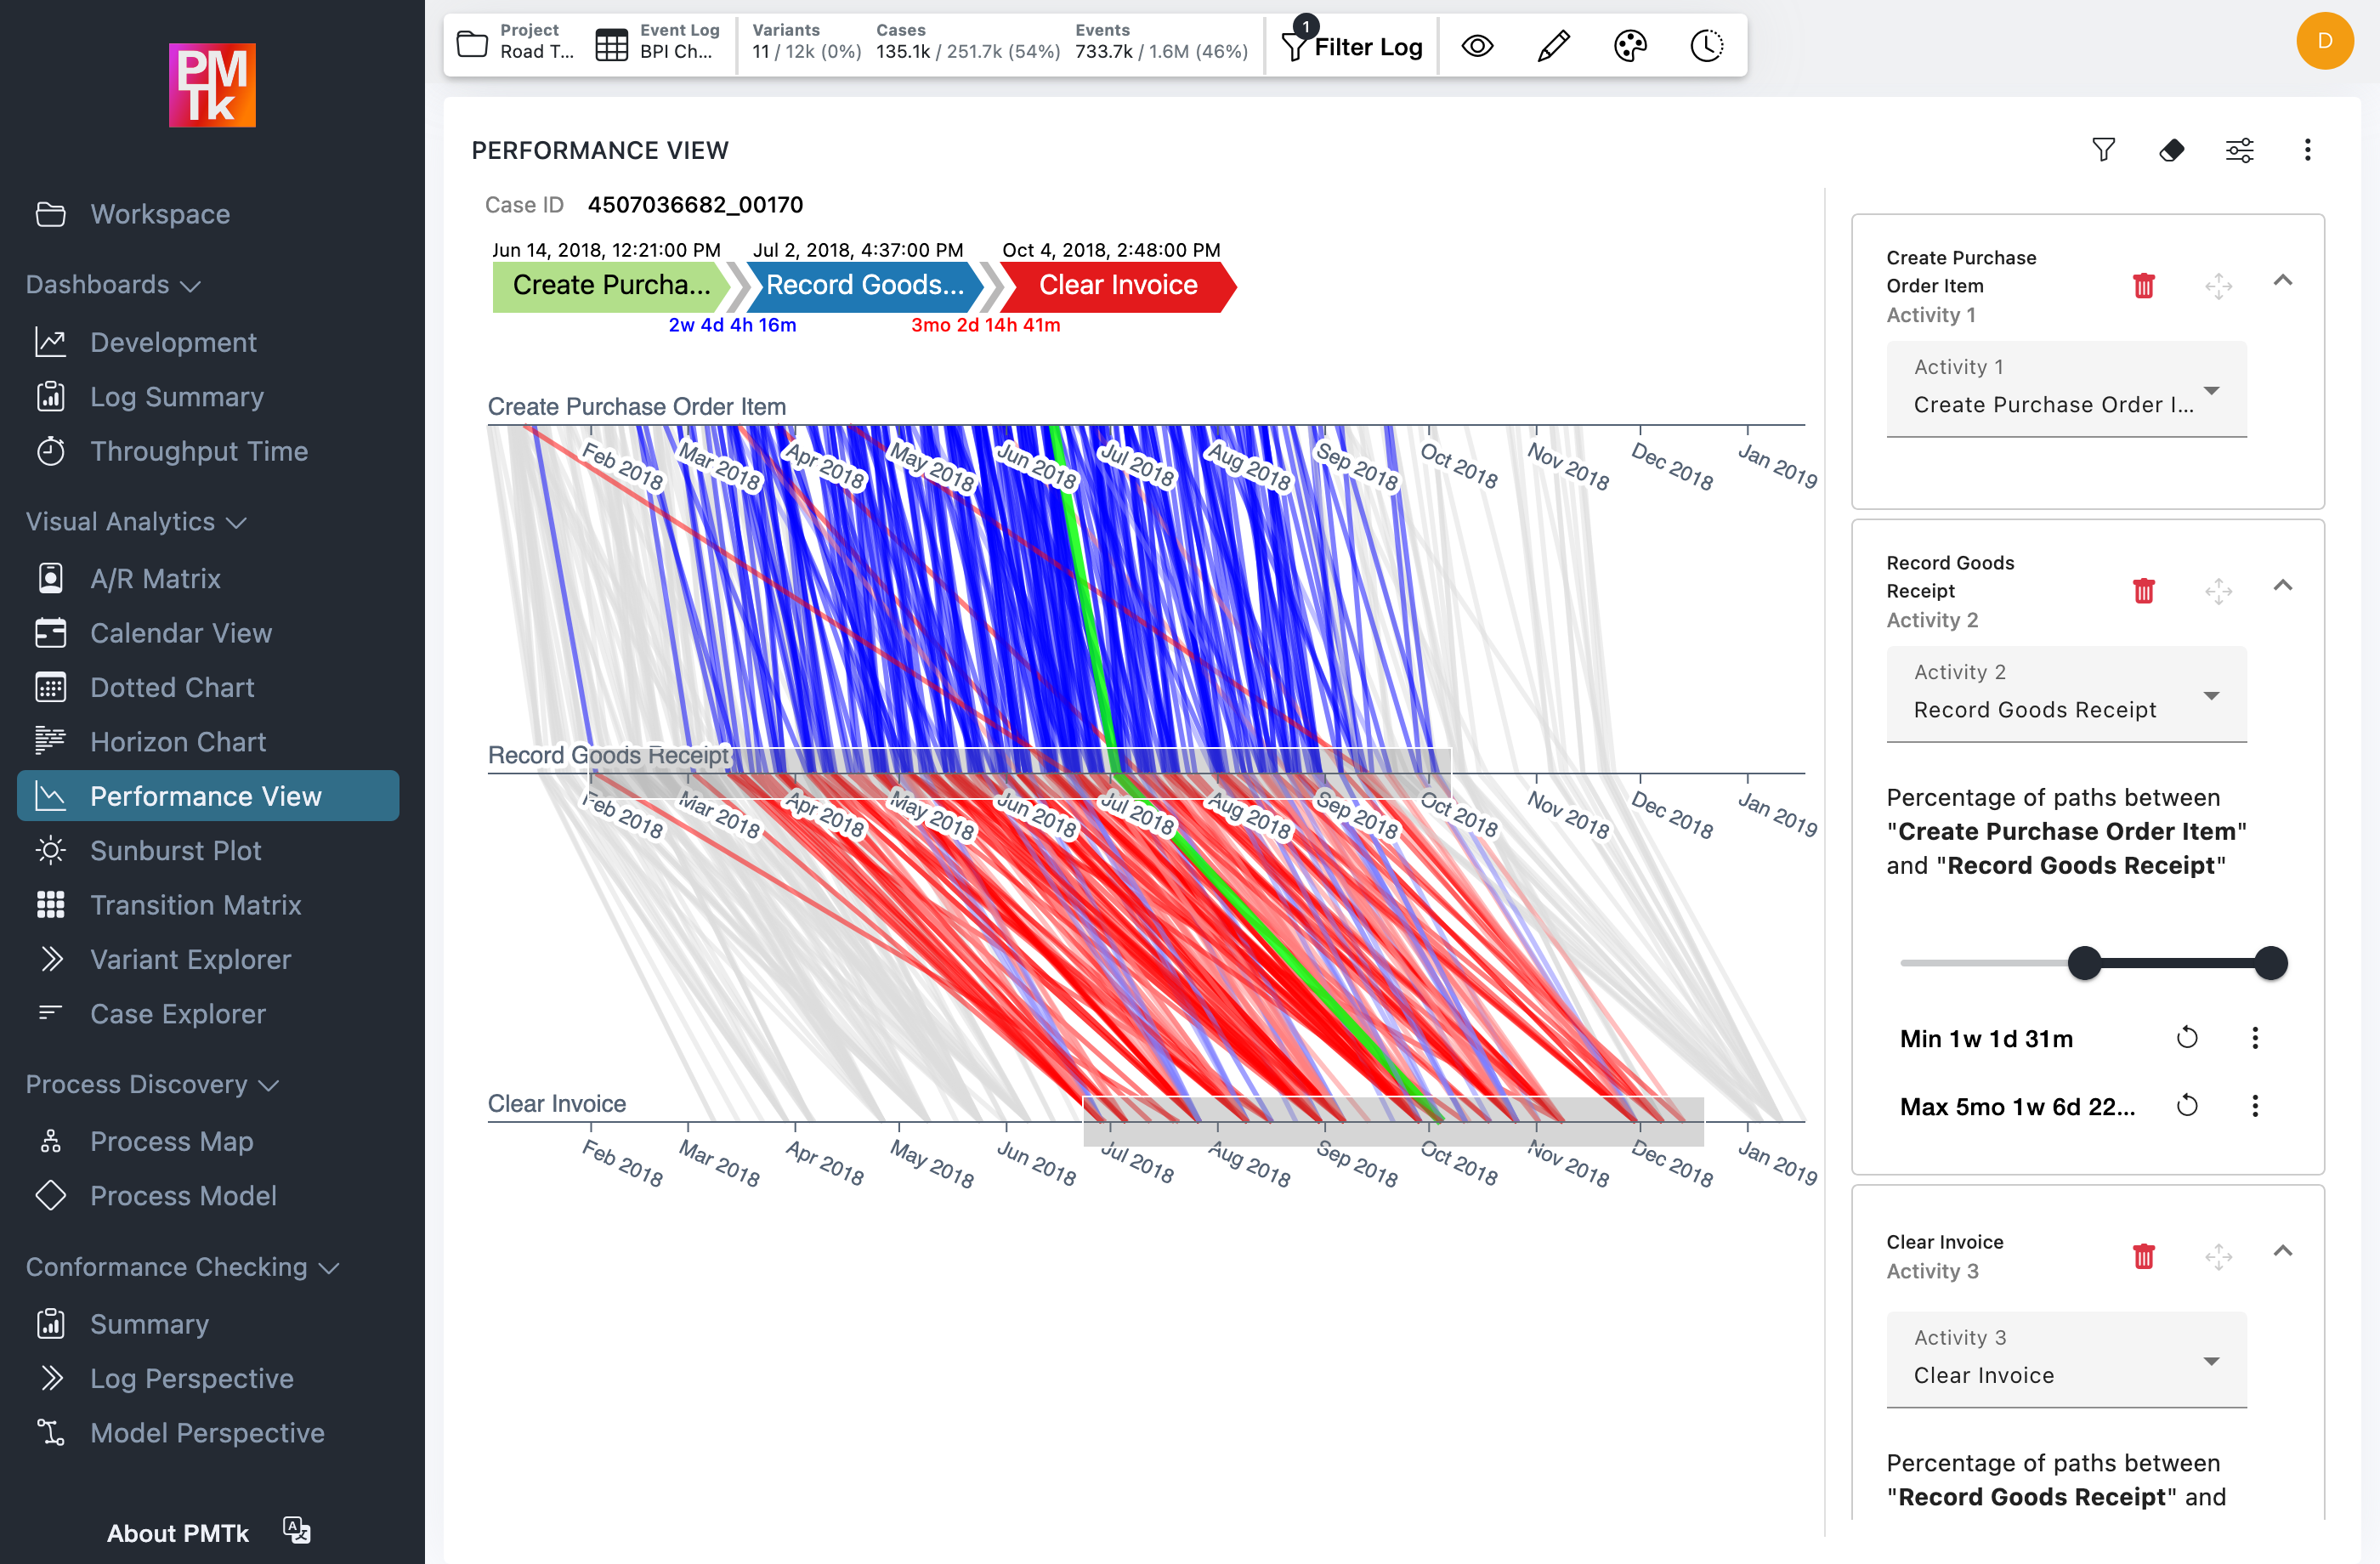The image size is (2380, 1564).
Task: Select the Sunburst Plot tool
Action: (x=176, y=850)
